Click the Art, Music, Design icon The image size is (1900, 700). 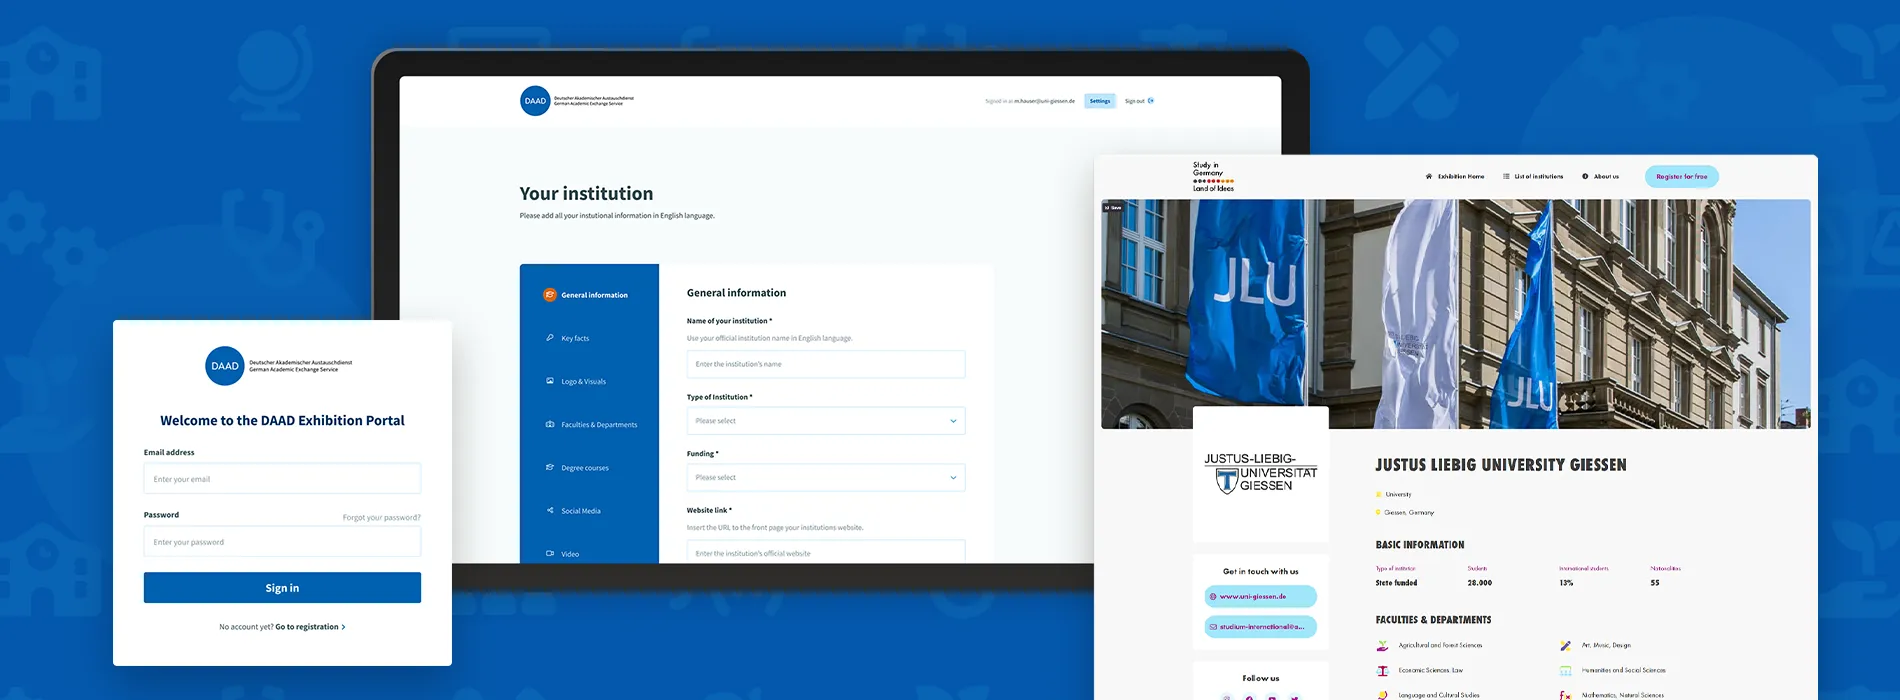pos(1566,645)
